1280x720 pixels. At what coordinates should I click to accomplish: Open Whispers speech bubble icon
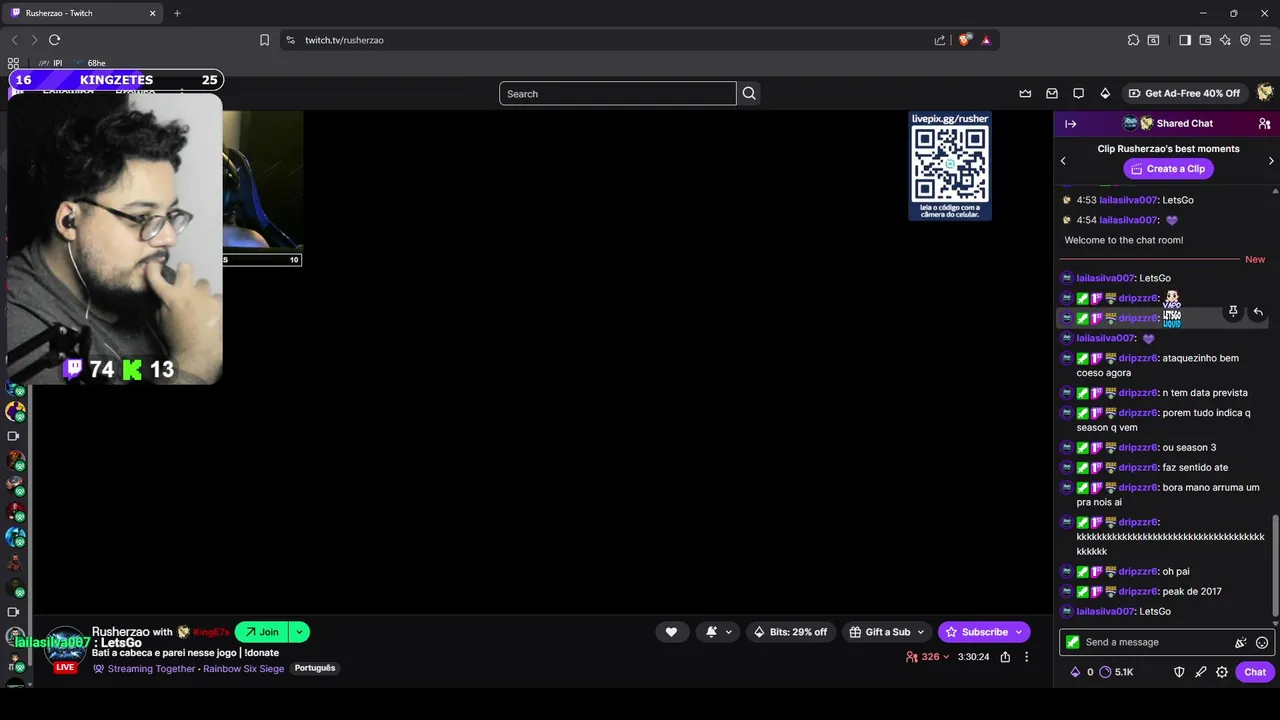click(1078, 93)
